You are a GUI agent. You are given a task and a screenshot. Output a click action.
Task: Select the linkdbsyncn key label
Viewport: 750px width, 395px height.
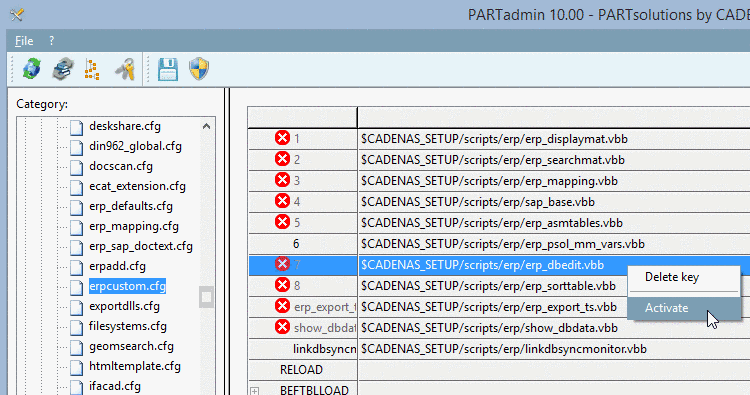[325, 349]
